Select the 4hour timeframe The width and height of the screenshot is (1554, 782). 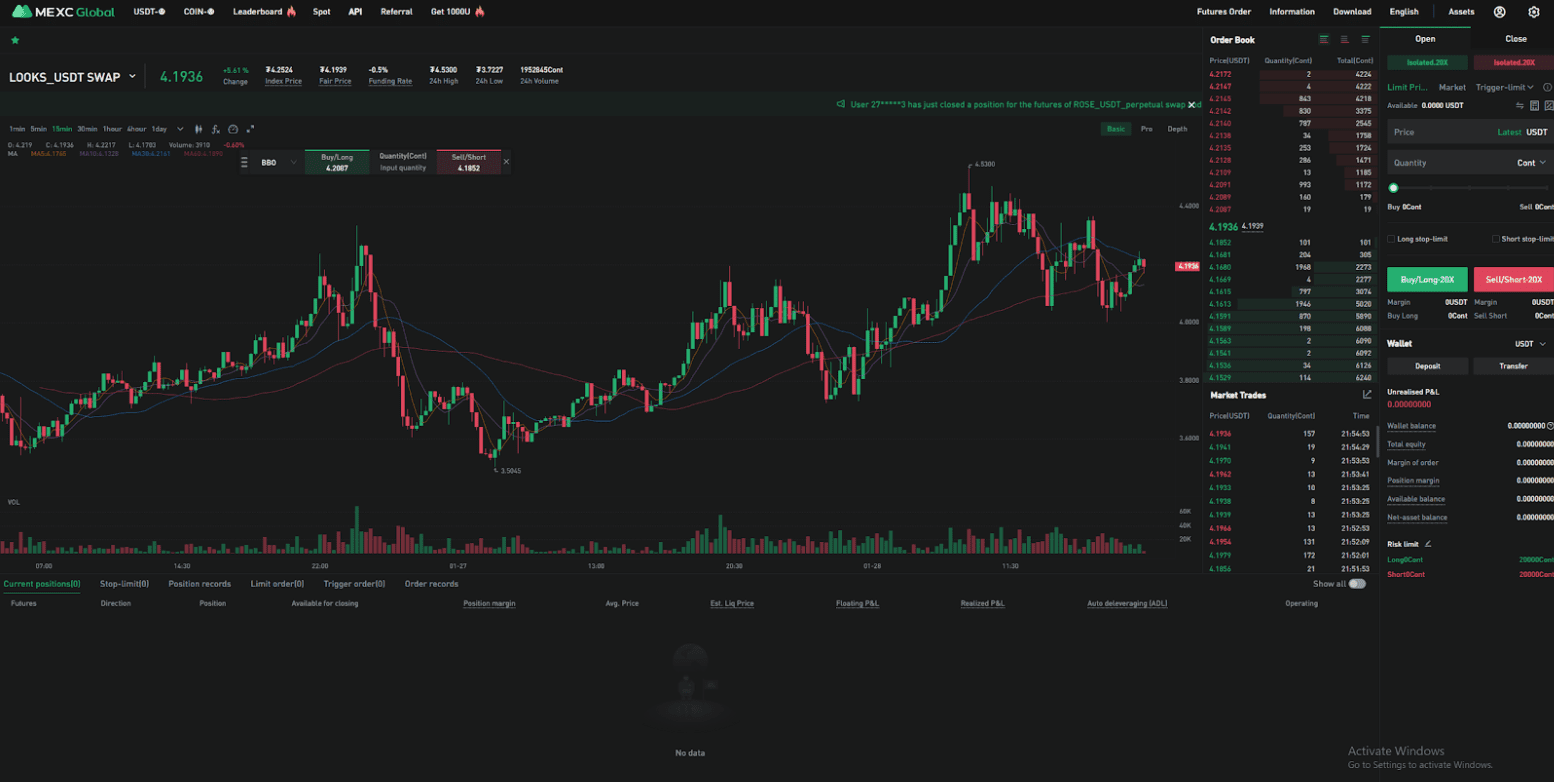136,129
